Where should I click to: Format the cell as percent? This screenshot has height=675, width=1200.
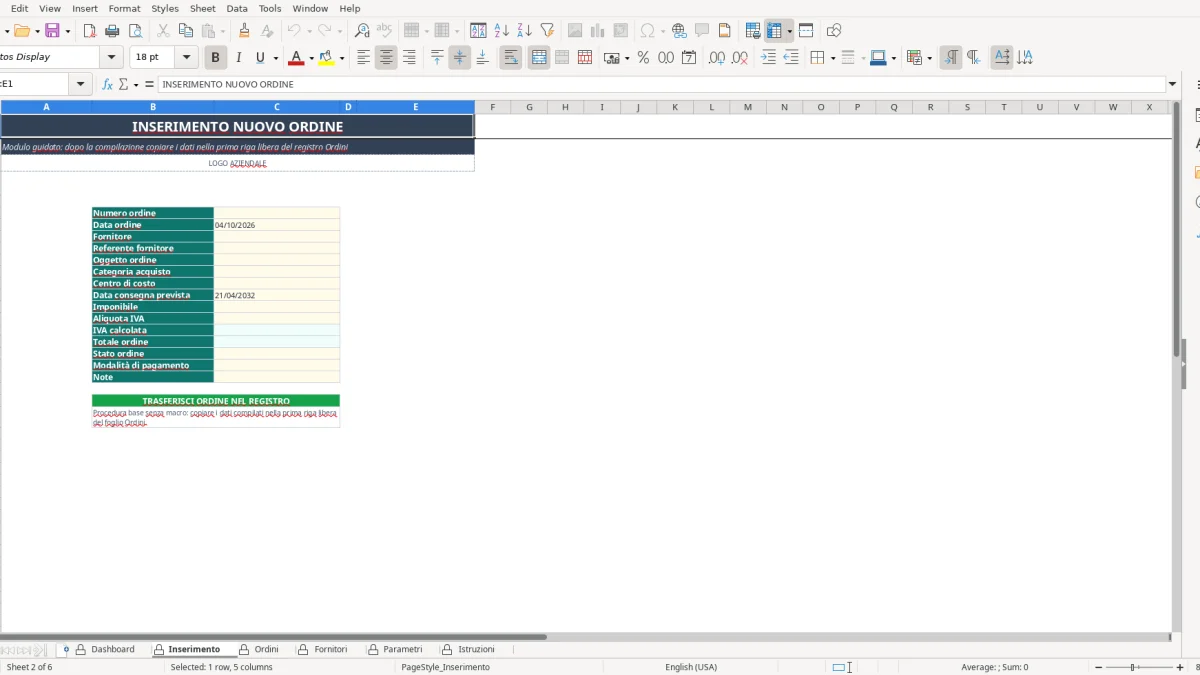(x=643, y=58)
